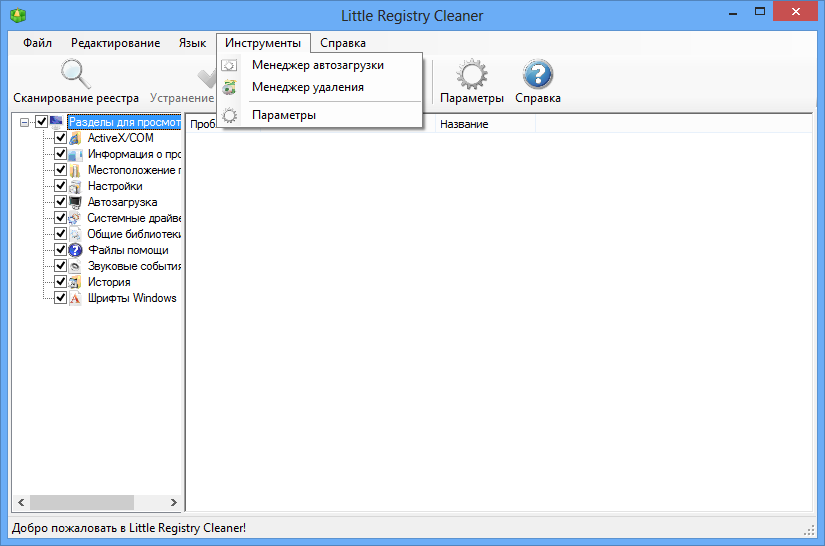Click the horizontal scrollbar thumb in tree panel
This screenshot has height=546, width=825.
point(82,503)
